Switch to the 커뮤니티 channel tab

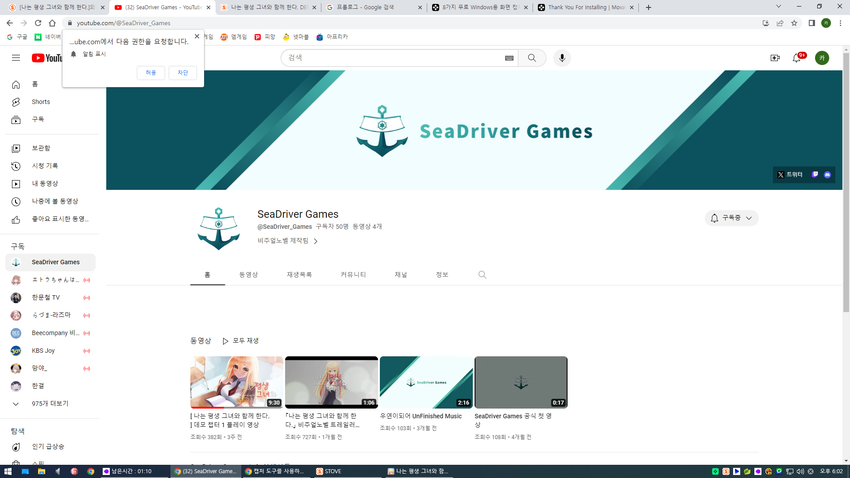(x=353, y=275)
